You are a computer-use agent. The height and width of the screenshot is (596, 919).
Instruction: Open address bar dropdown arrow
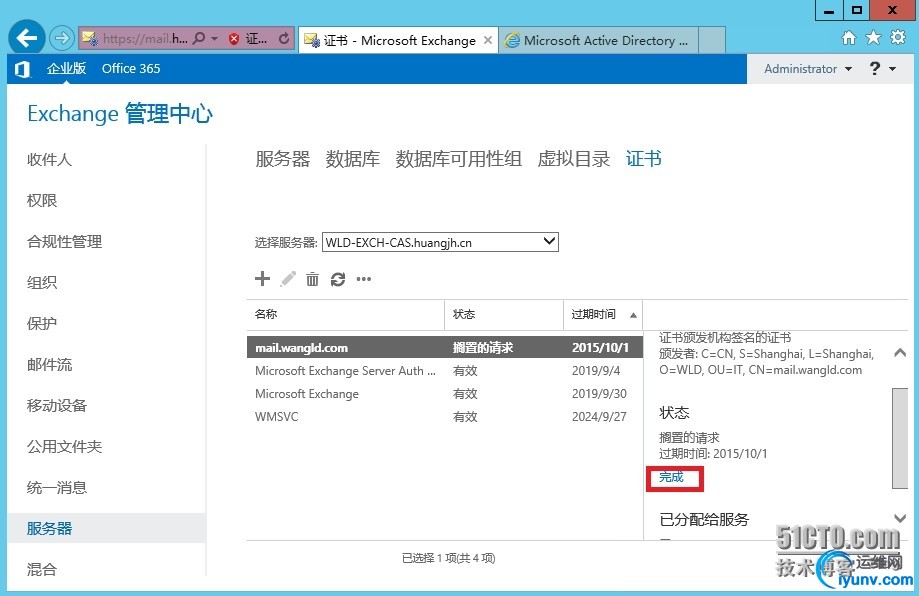point(215,39)
